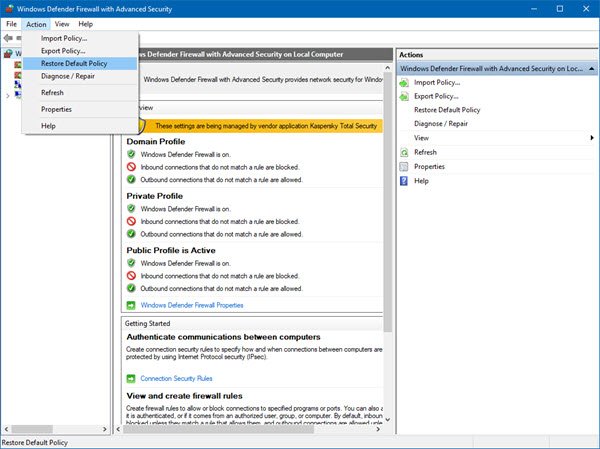
Task: Maximize the firewall window
Action: pyautogui.click(x=560, y=8)
